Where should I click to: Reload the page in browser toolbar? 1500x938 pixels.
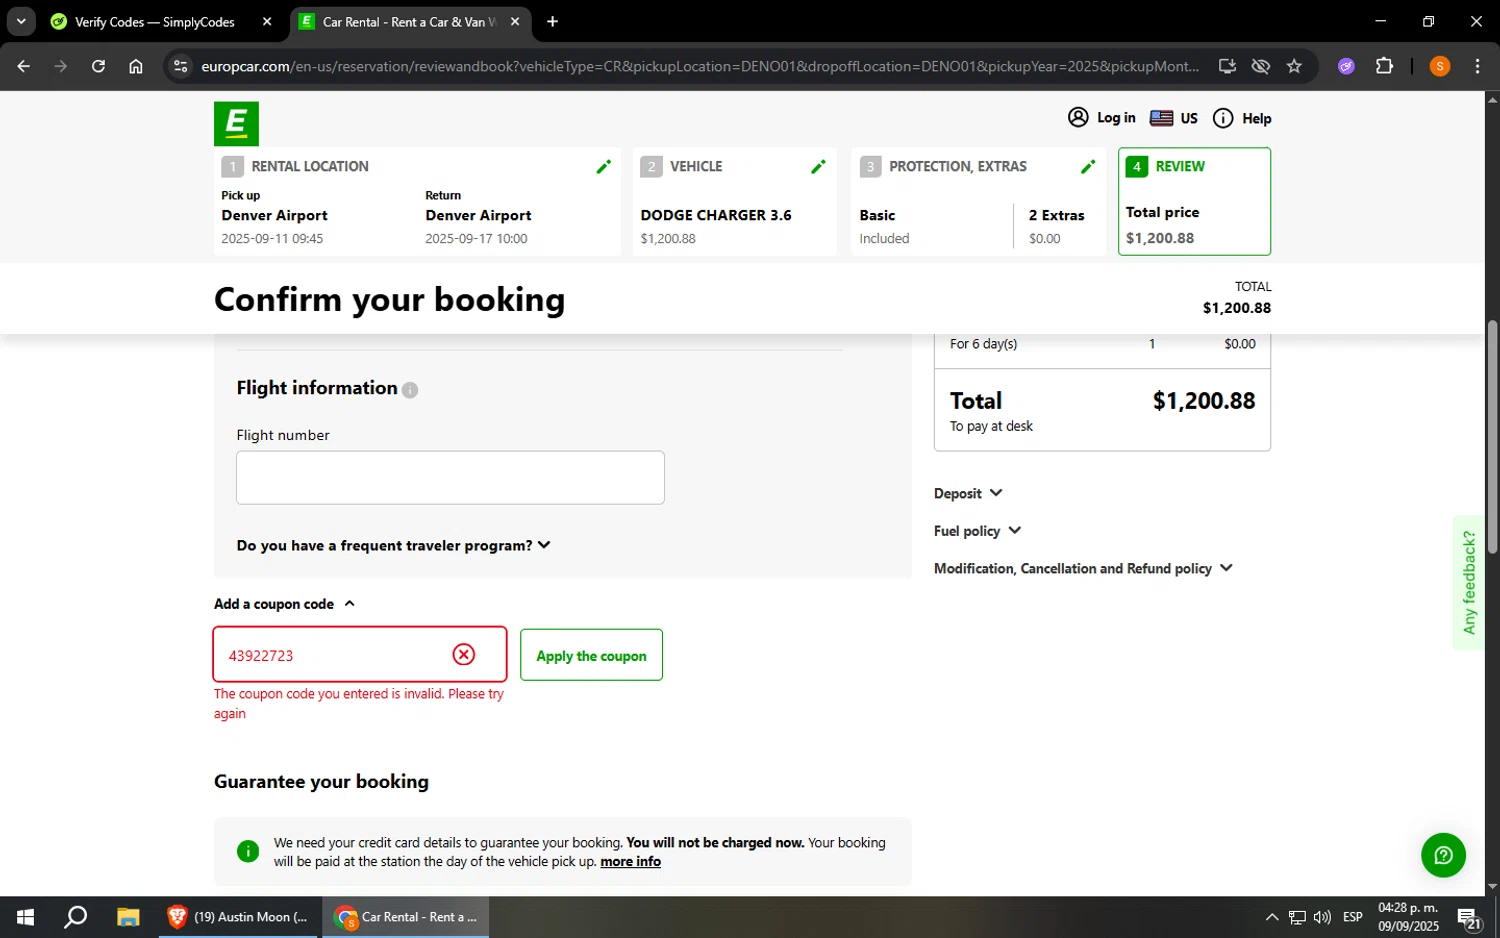click(x=98, y=66)
